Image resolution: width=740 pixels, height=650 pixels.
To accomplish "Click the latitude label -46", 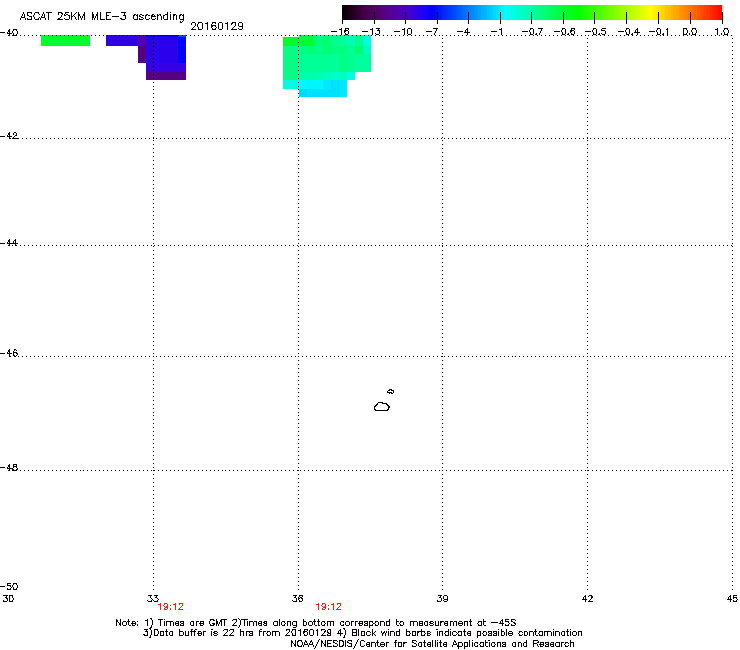I will (9, 354).
